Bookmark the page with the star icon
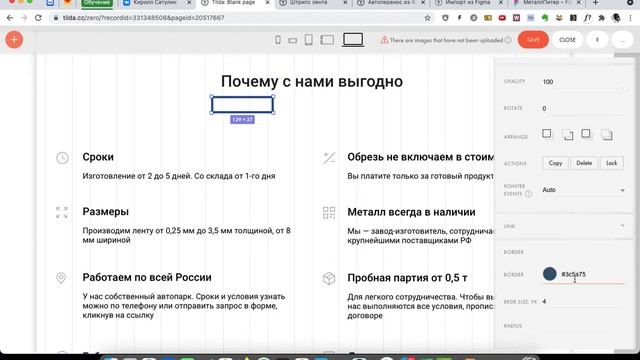The height and width of the screenshot is (360, 640). (x=427, y=18)
